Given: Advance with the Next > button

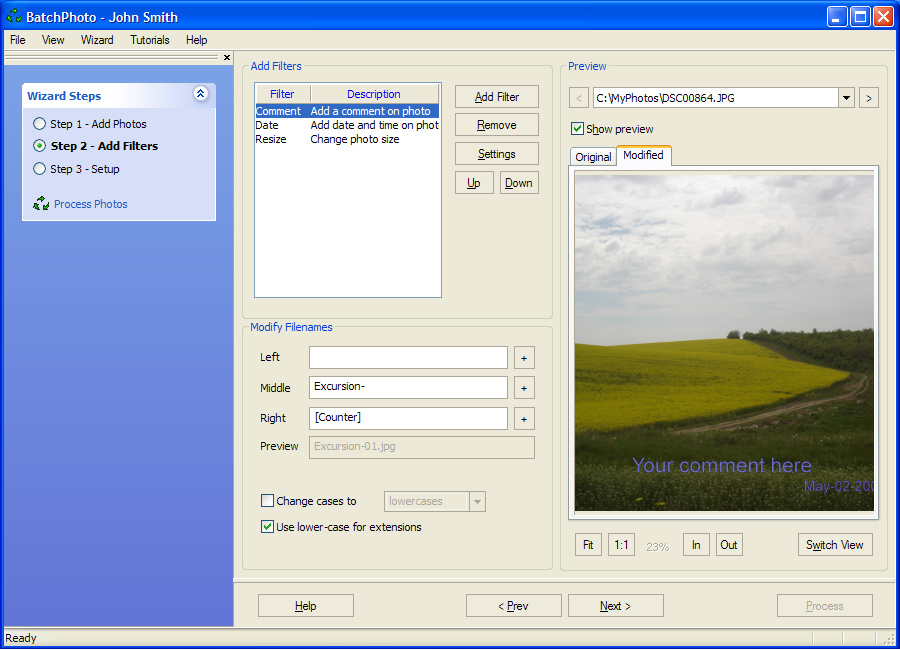Looking at the screenshot, I should [x=615, y=606].
